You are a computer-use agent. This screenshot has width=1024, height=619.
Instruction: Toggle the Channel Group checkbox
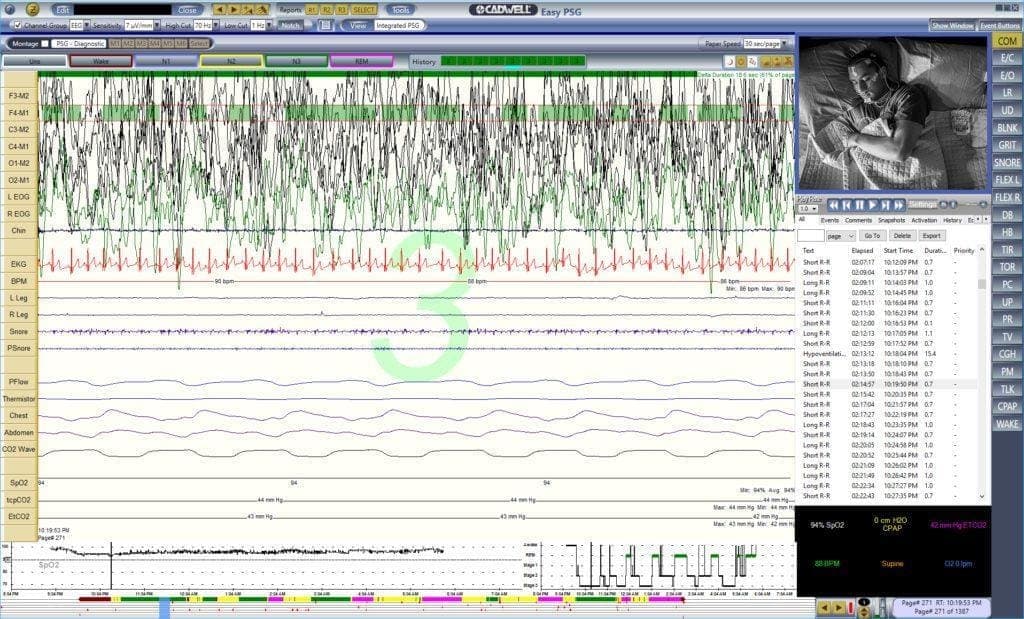(x=16, y=24)
